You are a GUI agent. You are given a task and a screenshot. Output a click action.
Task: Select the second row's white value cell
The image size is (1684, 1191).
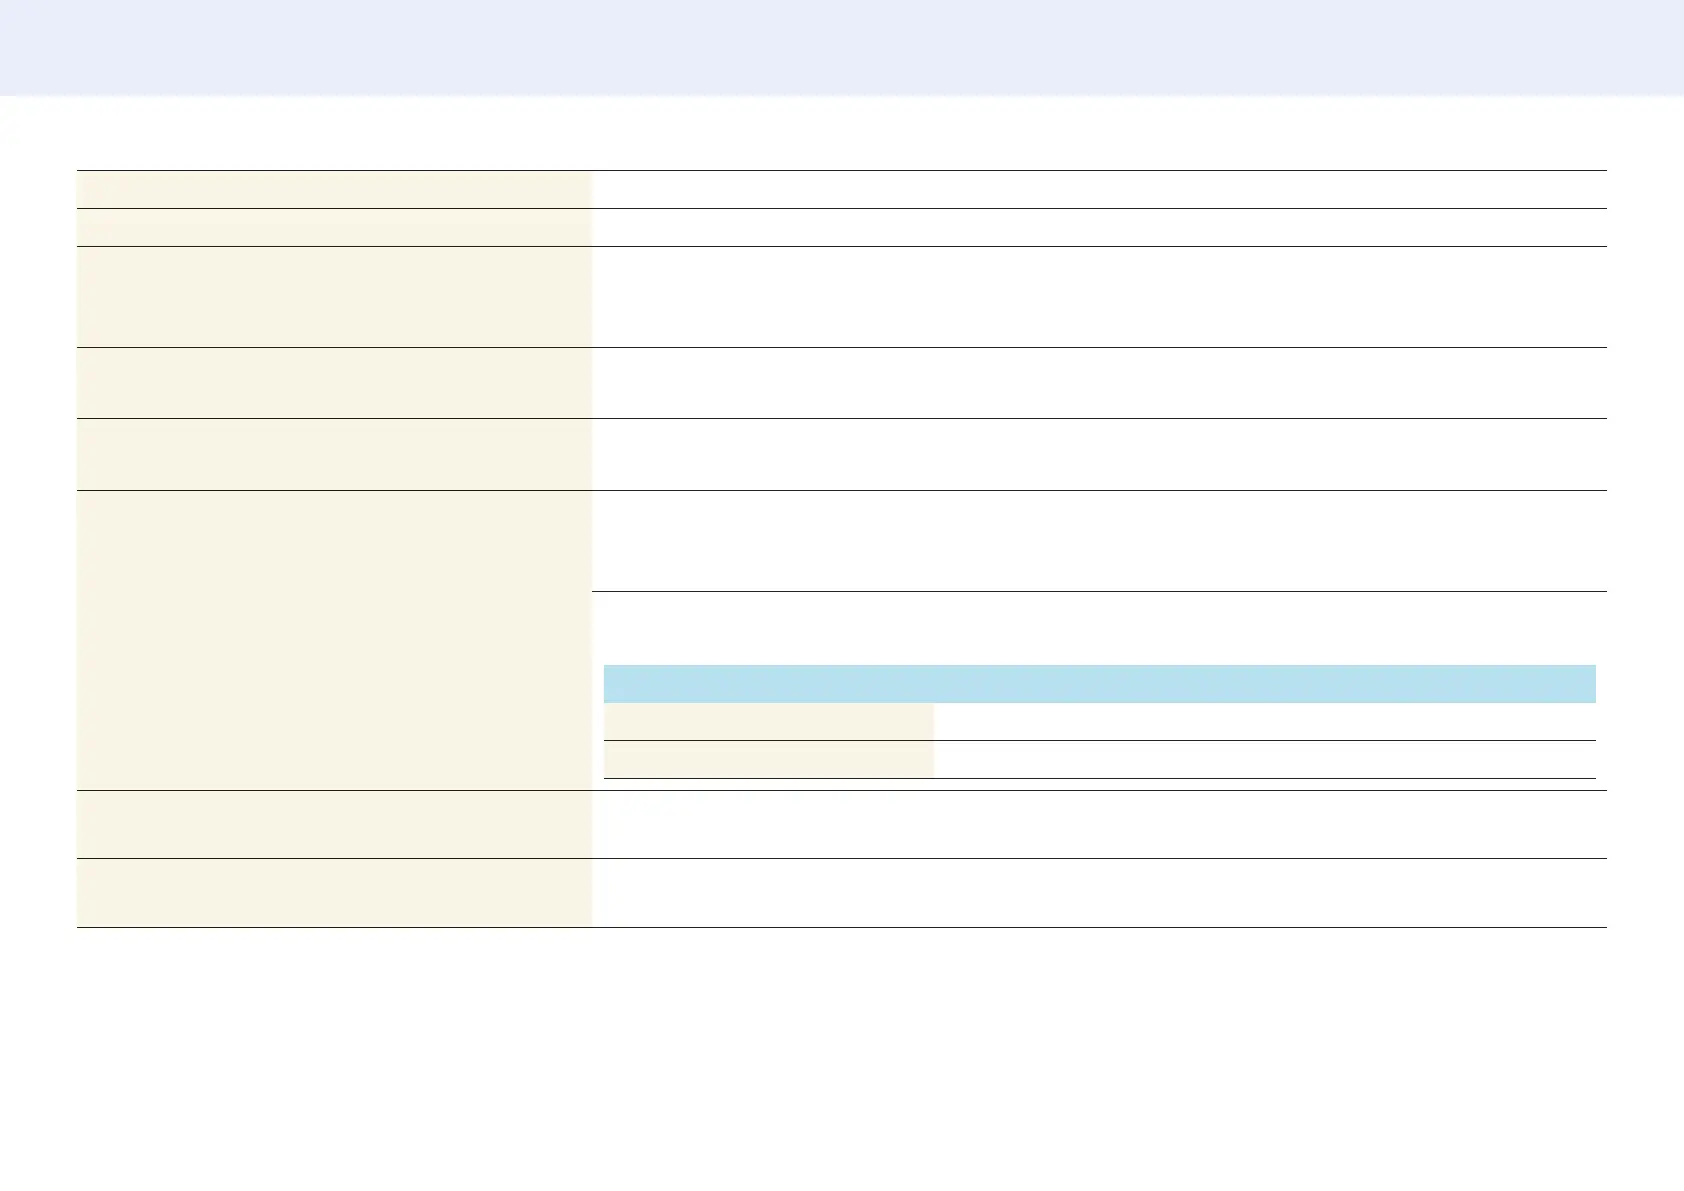1099,228
